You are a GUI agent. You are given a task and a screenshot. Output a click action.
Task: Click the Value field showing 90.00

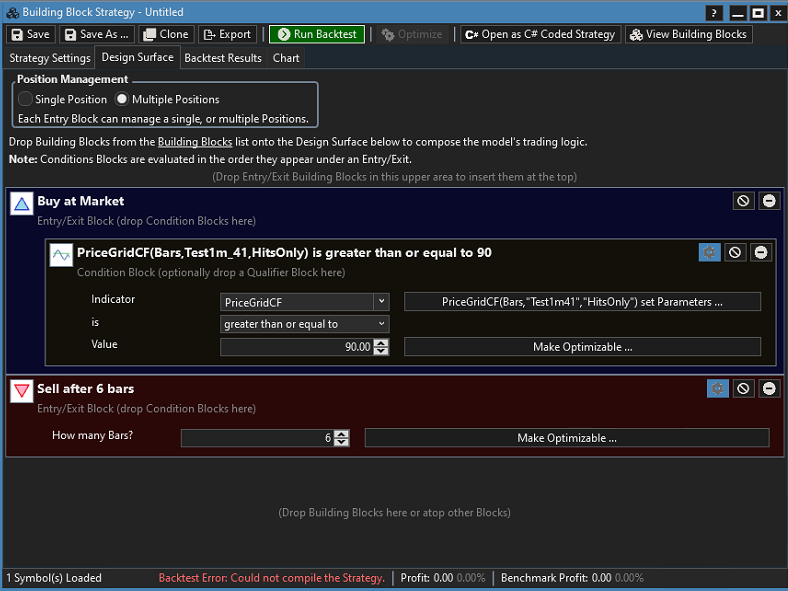(x=297, y=347)
